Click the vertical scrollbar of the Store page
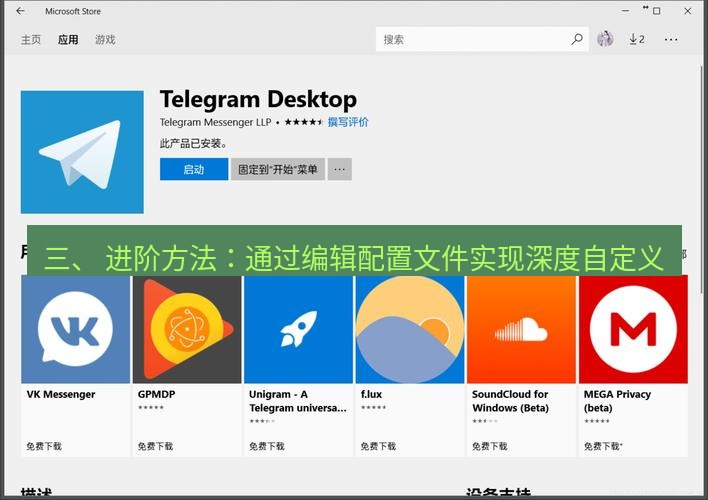This screenshot has width=708, height=500. [x=701, y=181]
